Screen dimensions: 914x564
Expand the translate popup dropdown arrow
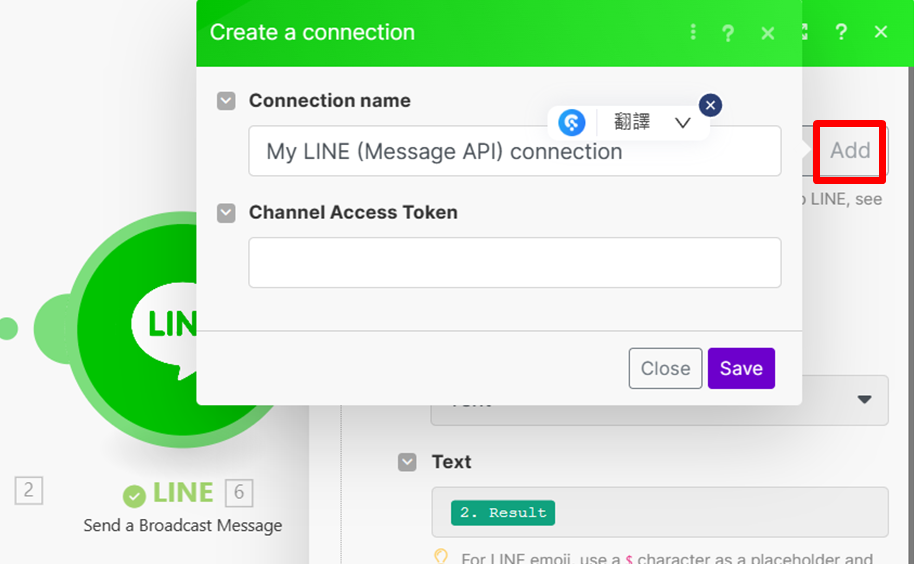tap(683, 123)
